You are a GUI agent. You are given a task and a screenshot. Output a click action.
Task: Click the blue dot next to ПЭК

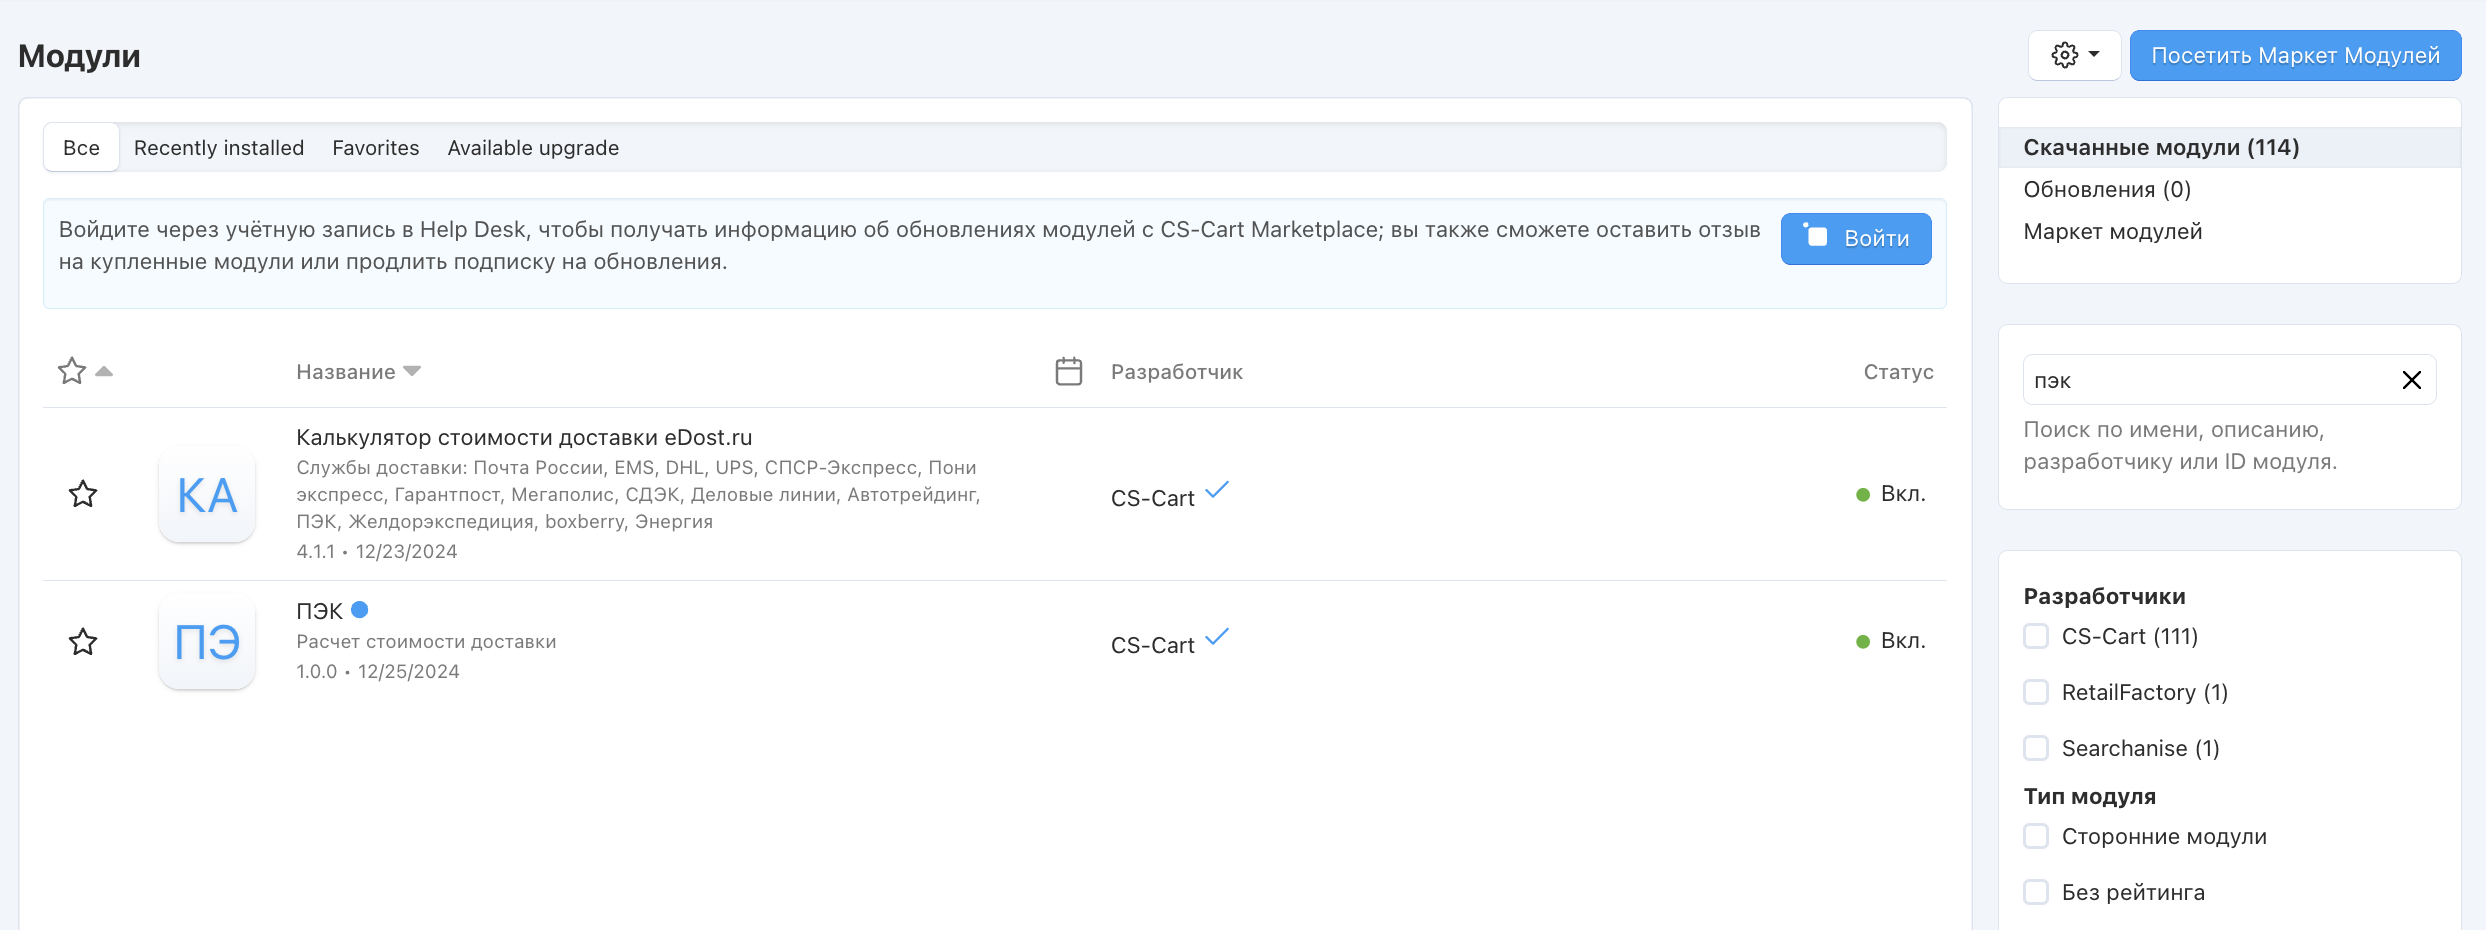360,609
